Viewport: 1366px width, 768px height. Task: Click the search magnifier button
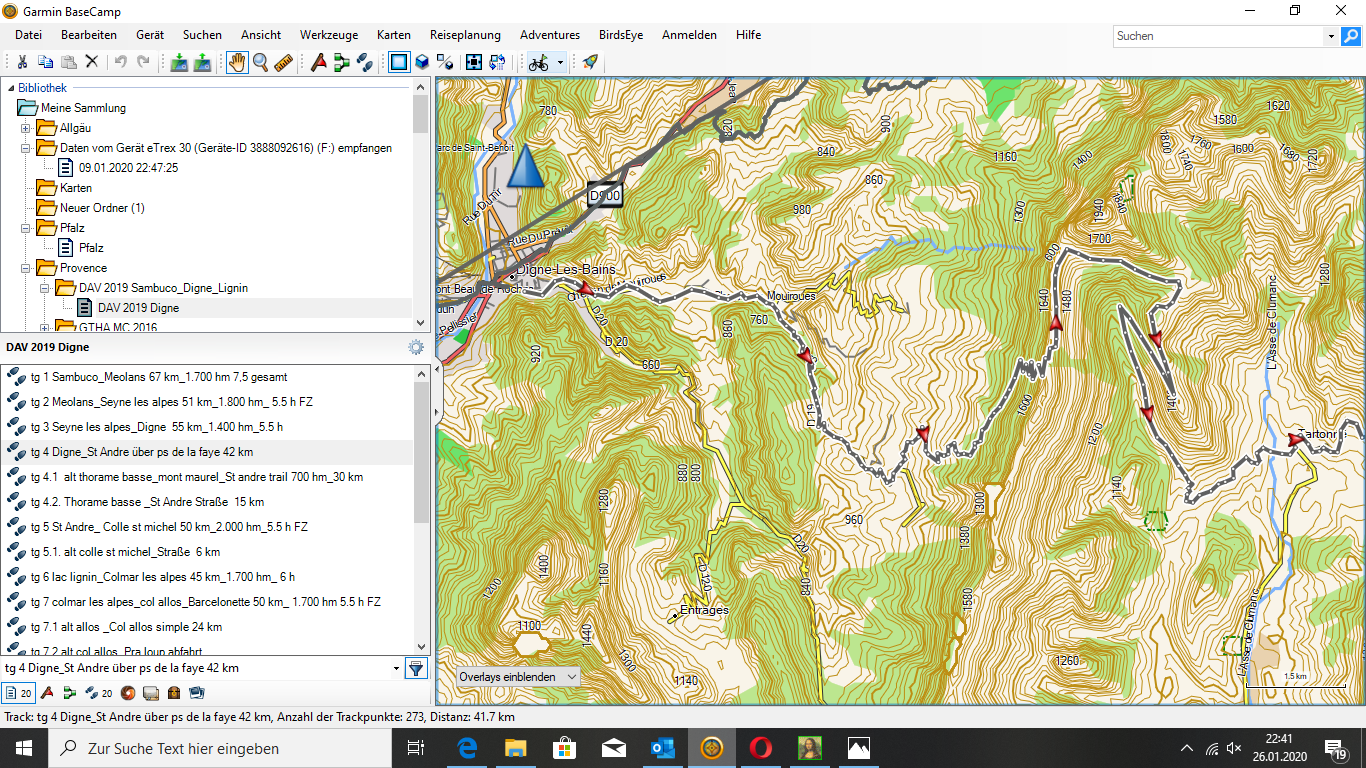pos(1351,36)
